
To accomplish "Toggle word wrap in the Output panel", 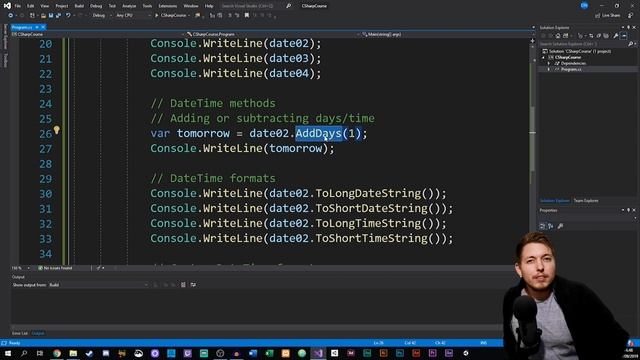I will [x=193, y=285].
